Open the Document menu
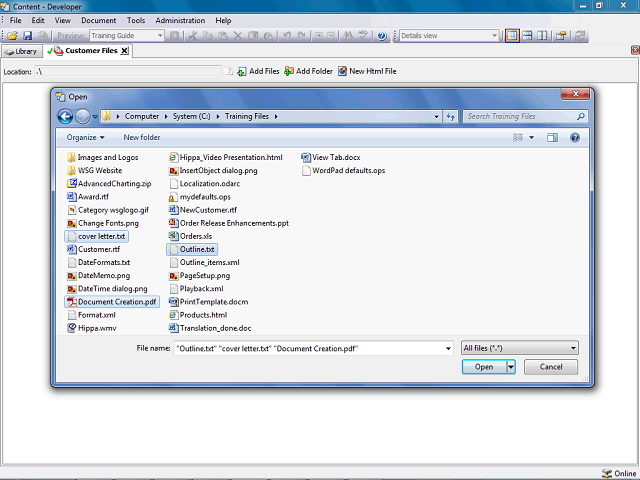The height and width of the screenshot is (480, 640). point(99,20)
